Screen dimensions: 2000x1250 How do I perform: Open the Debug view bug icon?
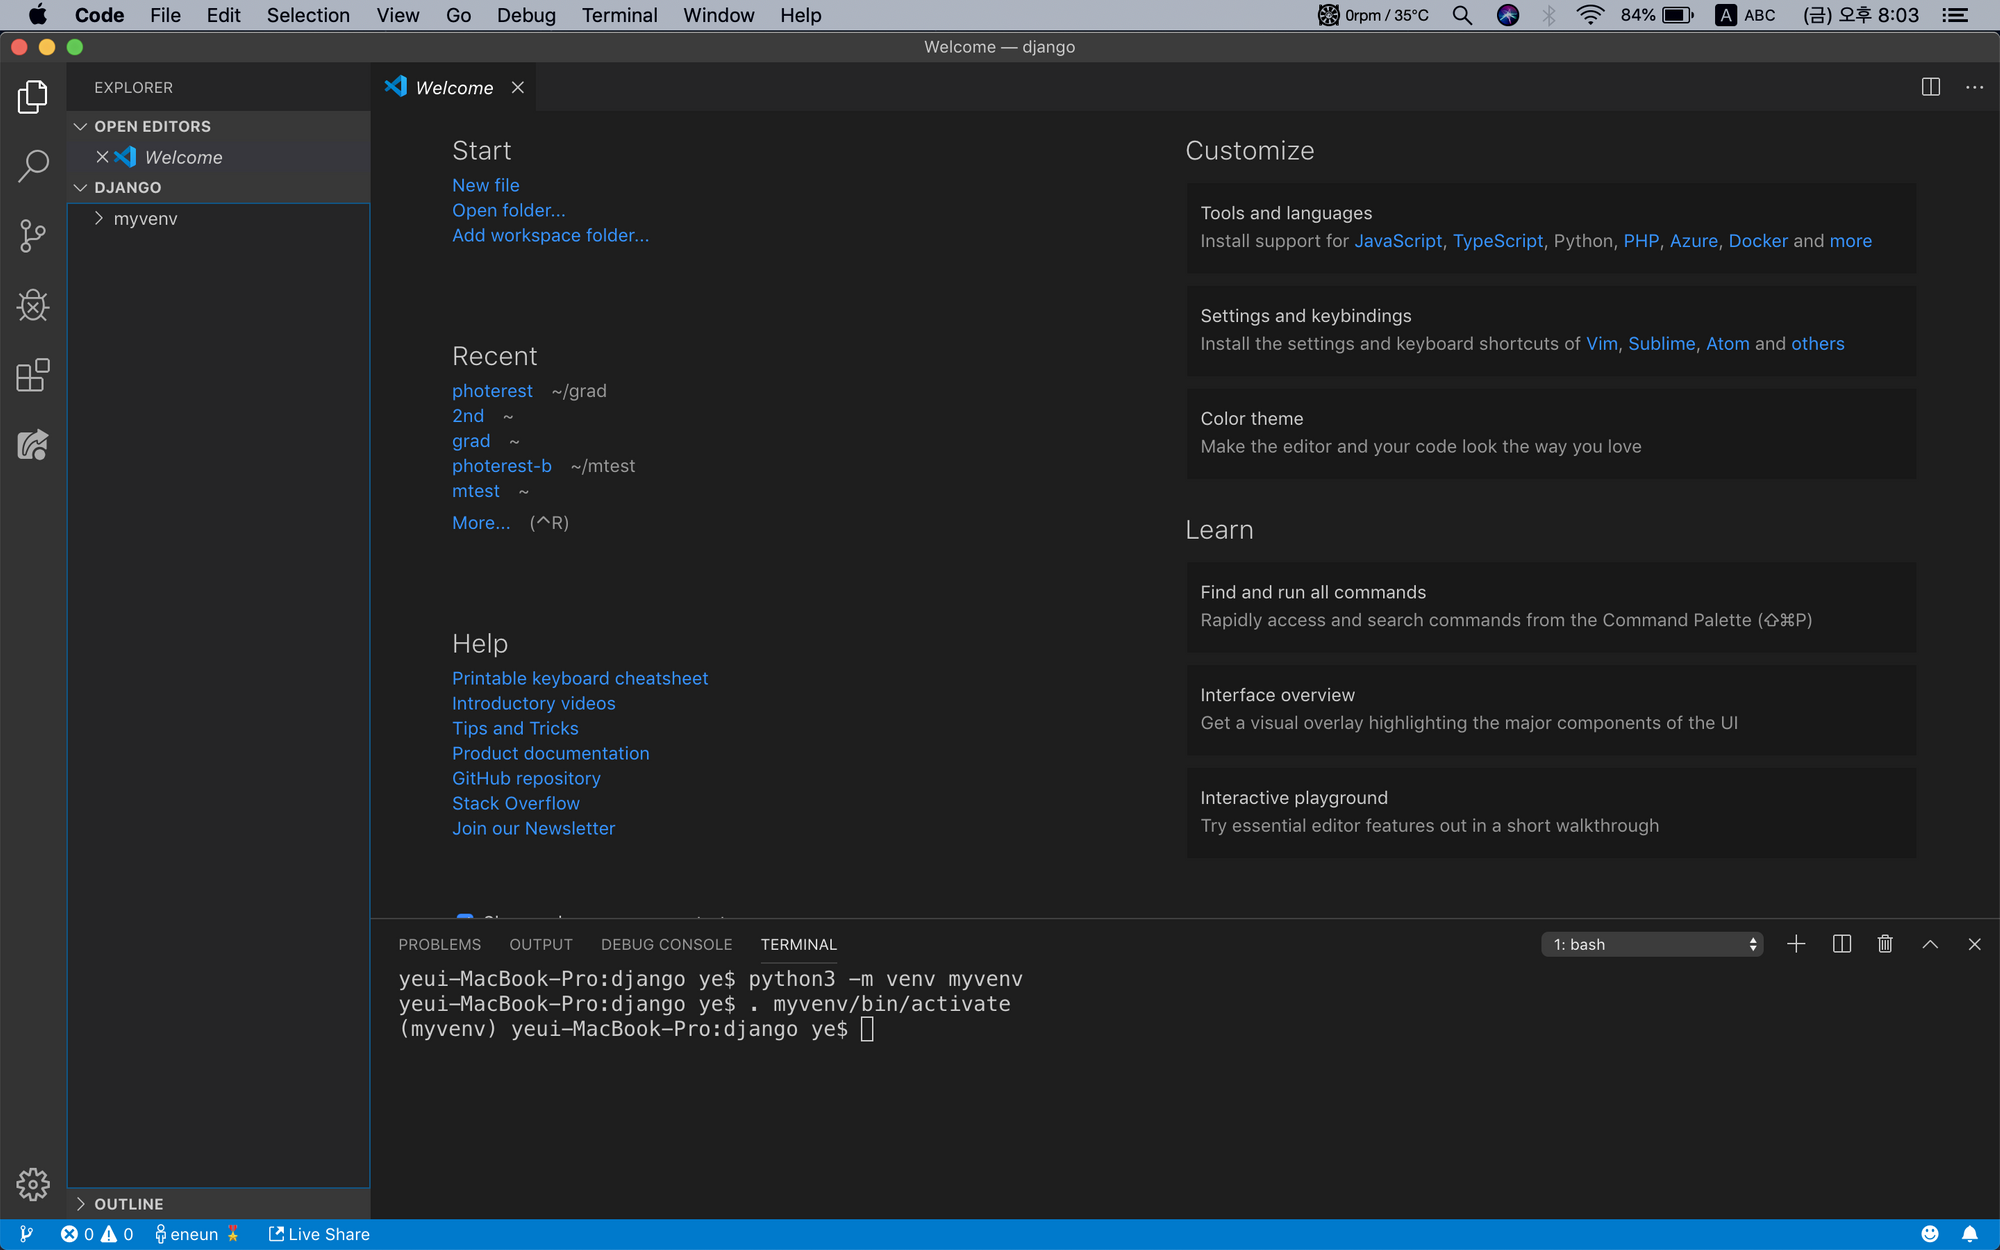[x=33, y=306]
